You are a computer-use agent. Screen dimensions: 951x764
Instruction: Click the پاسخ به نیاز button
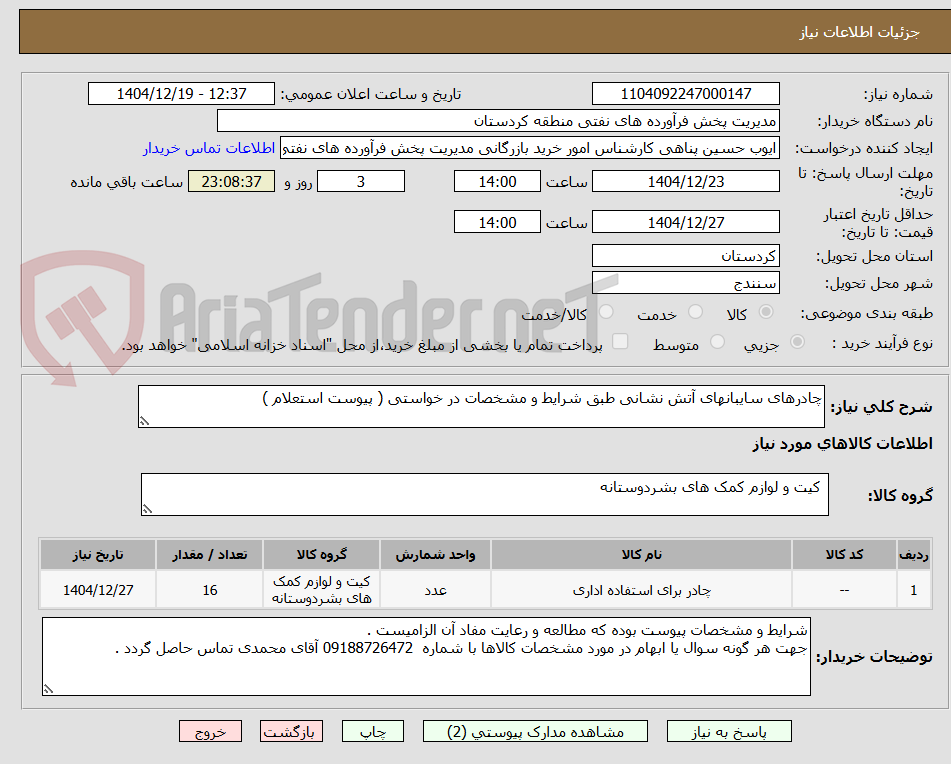pos(729,731)
